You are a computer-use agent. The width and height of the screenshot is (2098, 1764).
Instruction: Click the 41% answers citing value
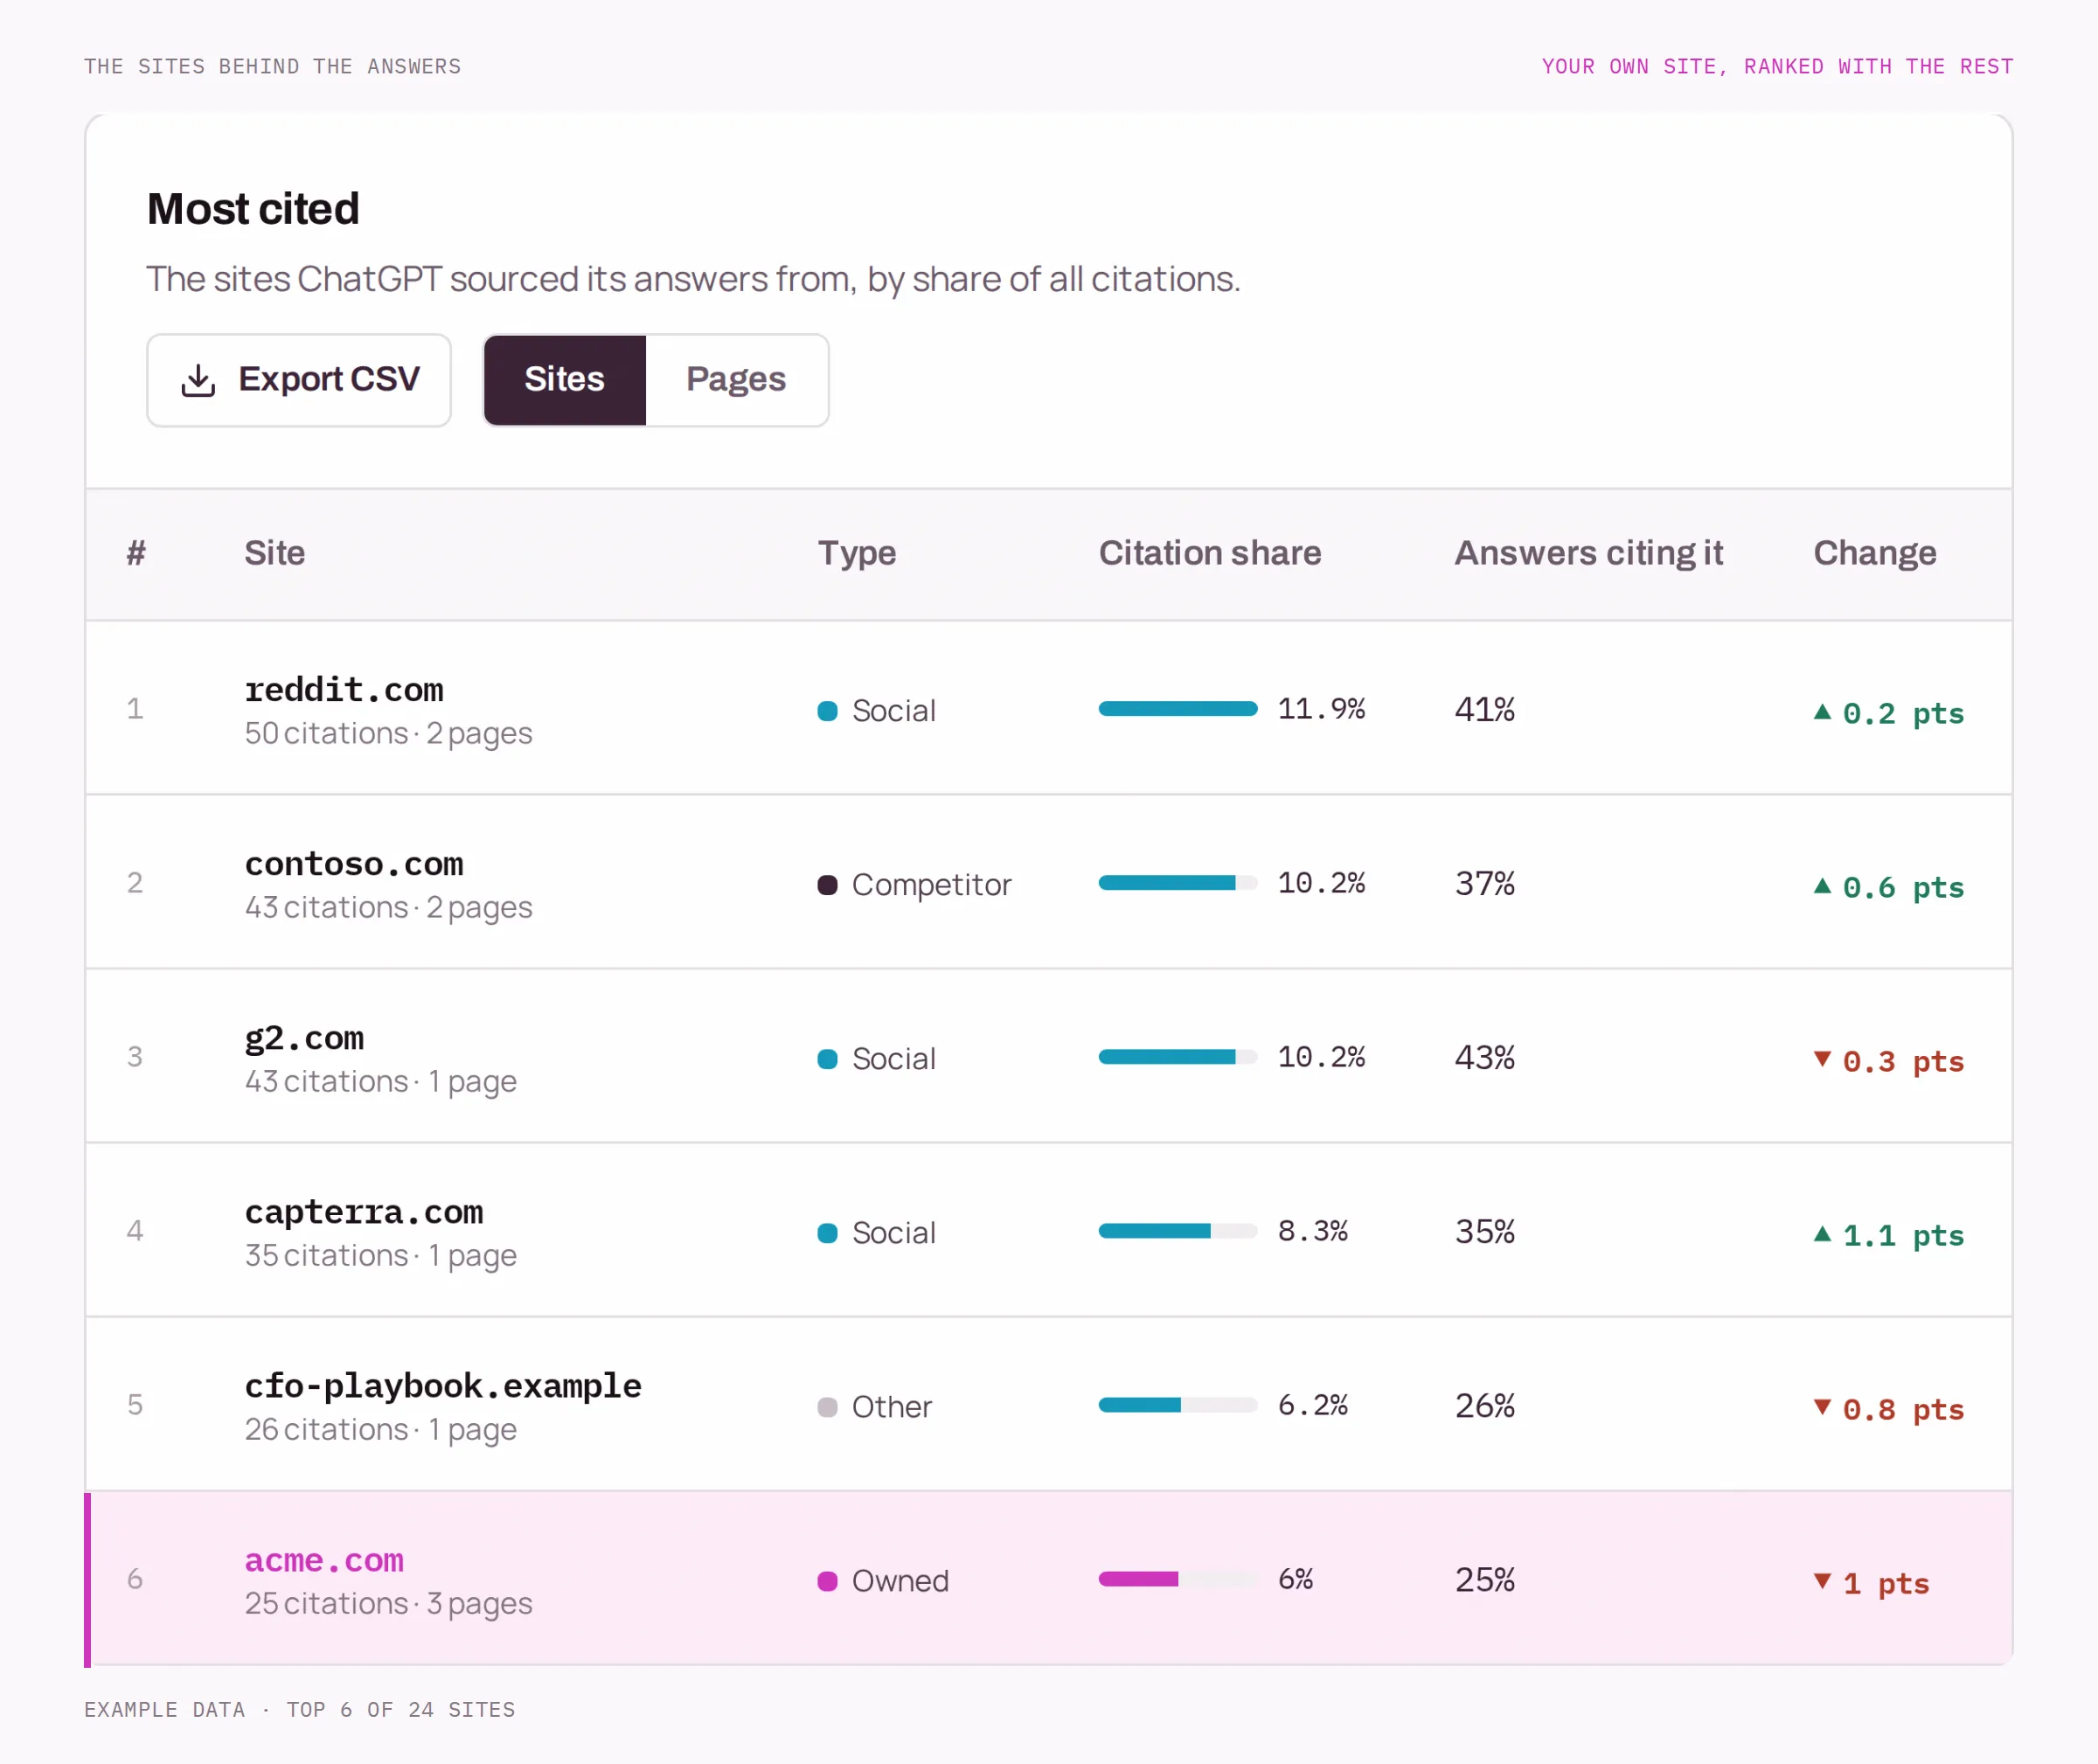[x=1485, y=709]
